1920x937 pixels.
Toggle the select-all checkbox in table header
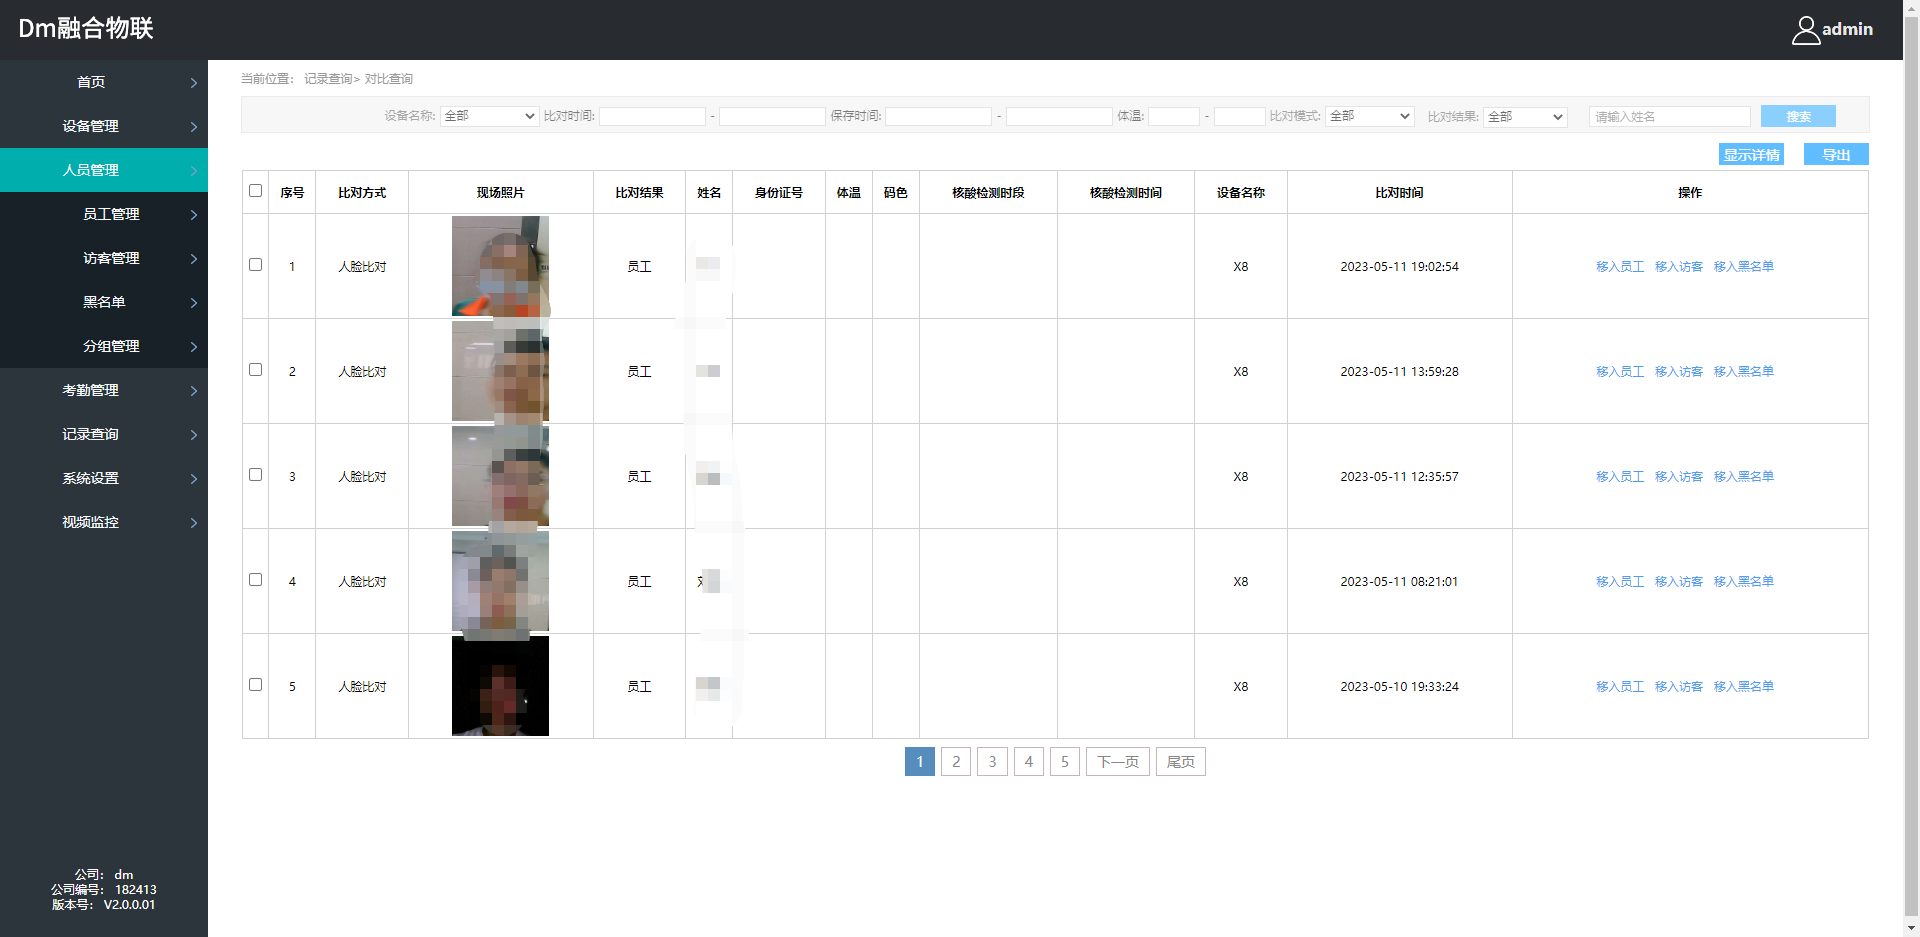click(x=255, y=191)
